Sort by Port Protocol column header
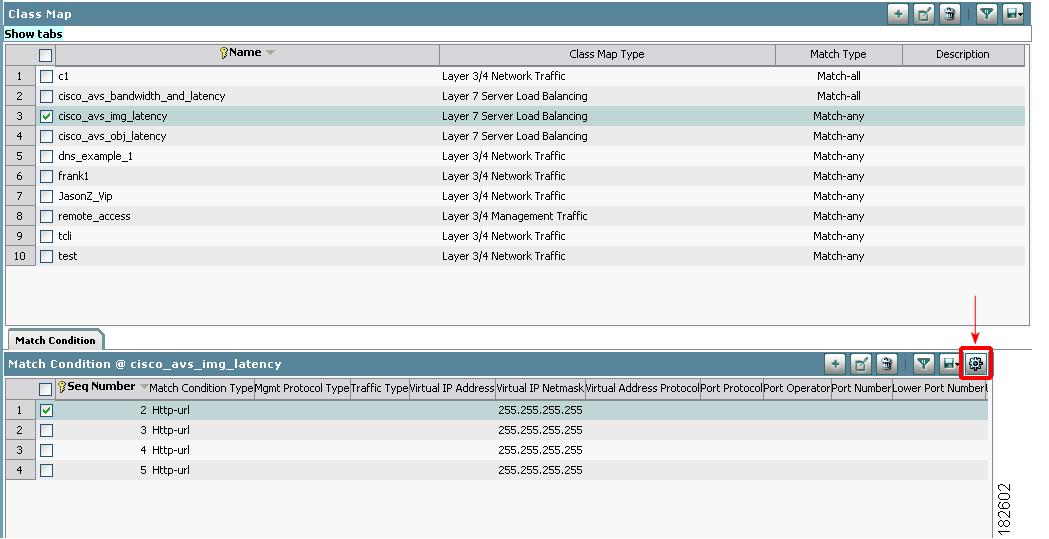Viewport: 1049px width, 539px height. click(x=731, y=389)
